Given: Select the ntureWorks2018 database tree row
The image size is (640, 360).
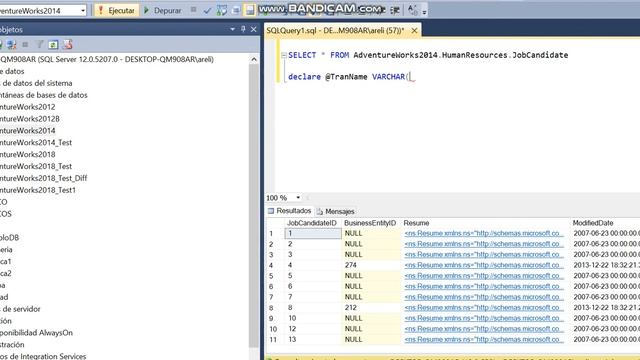Looking at the screenshot, I should point(27,154).
